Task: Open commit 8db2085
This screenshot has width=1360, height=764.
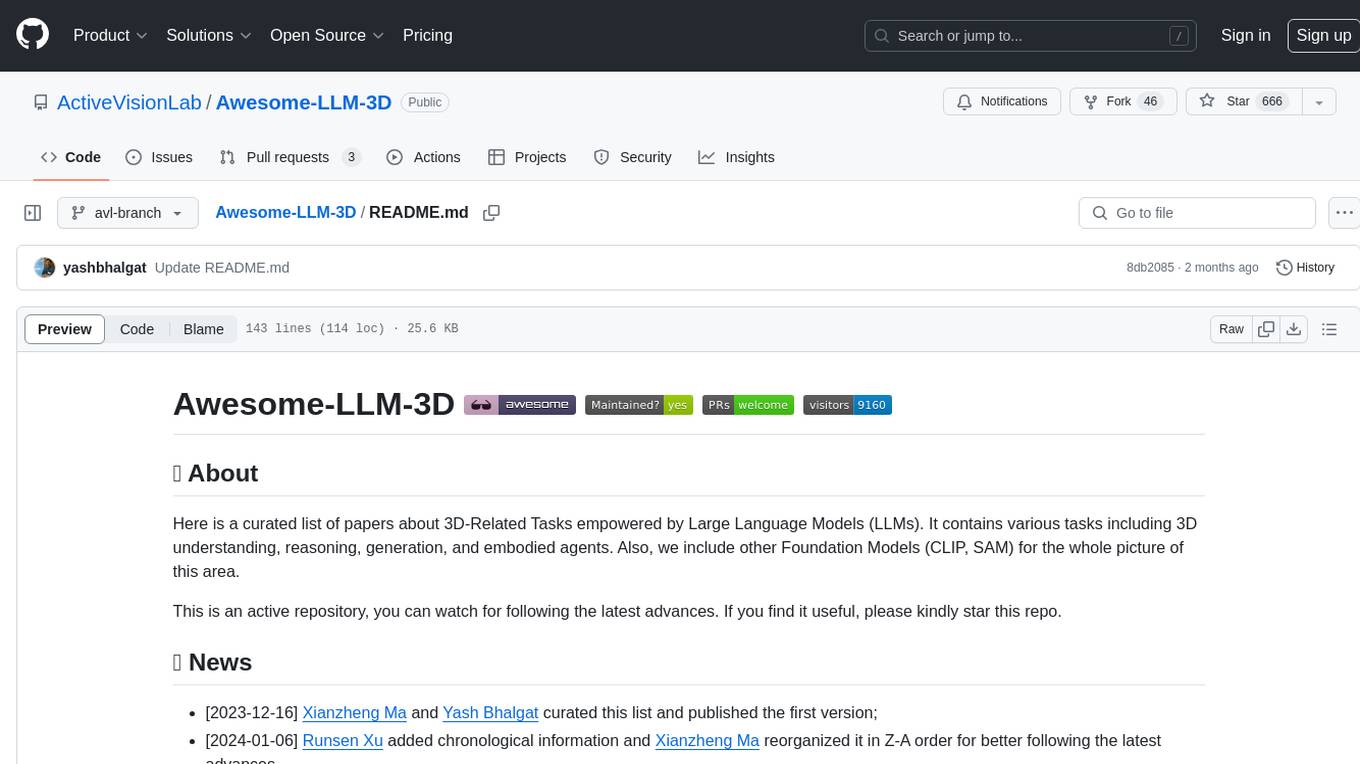Action: point(1151,267)
